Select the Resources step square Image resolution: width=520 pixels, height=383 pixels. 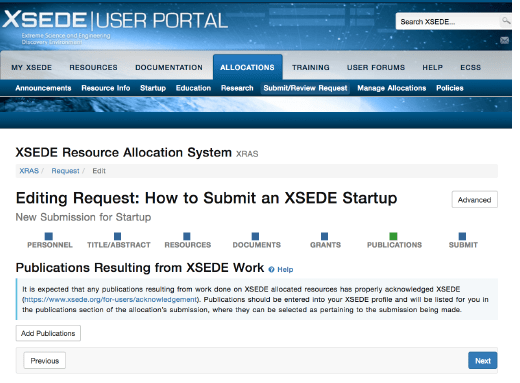pyautogui.click(x=187, y=236)
